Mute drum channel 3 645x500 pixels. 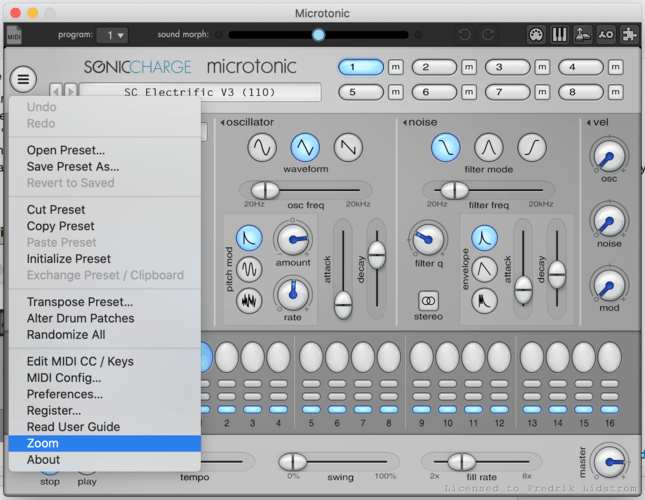[x=542, y=67]
